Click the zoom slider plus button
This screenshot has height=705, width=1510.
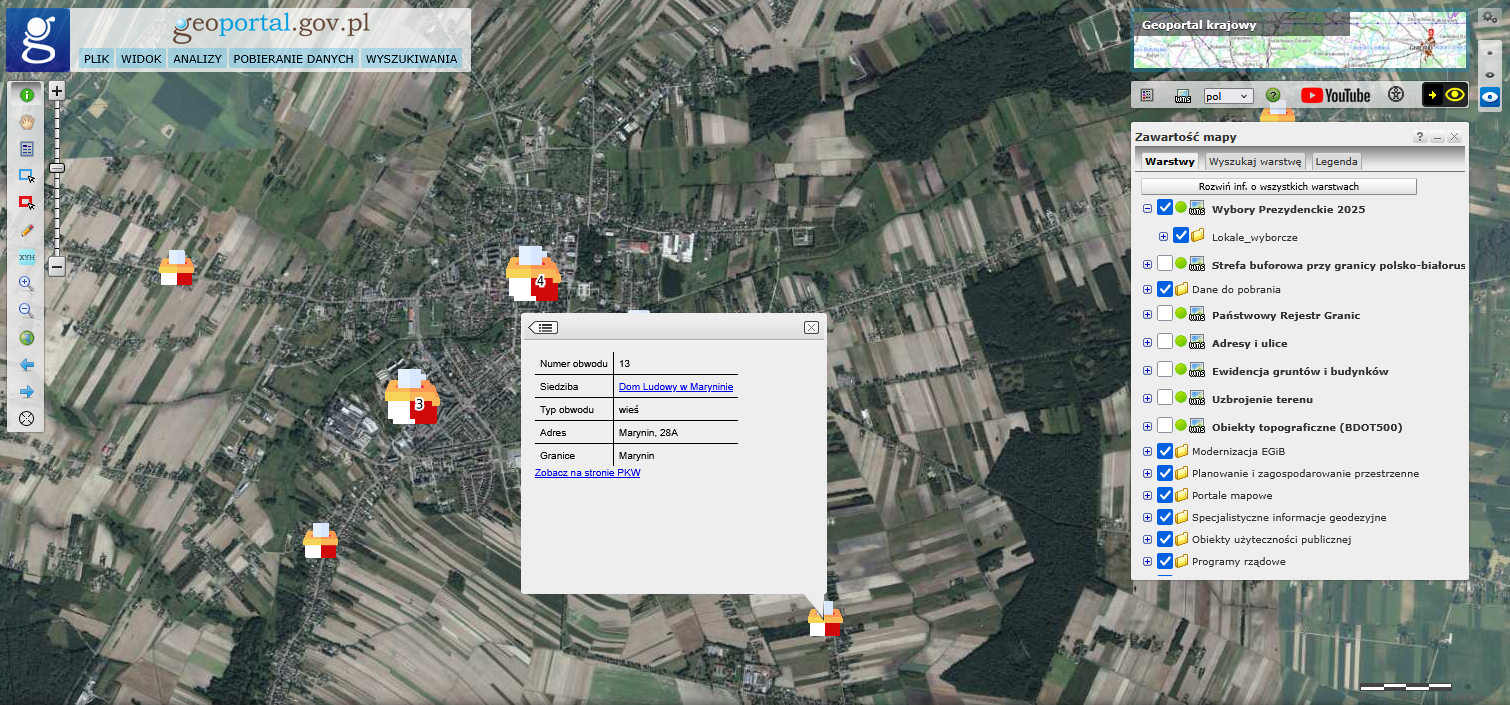(x=57, y=91)
